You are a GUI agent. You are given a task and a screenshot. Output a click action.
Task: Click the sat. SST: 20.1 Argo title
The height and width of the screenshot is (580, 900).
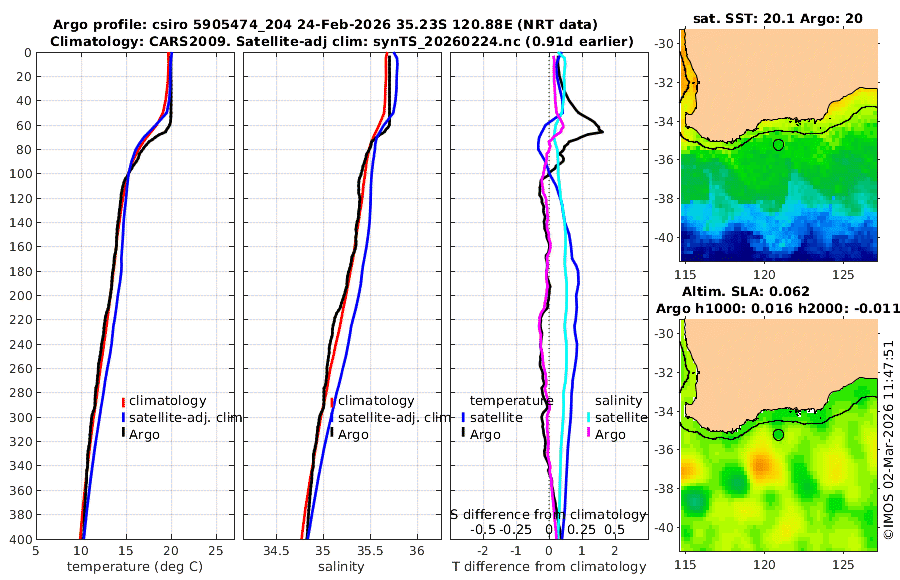778,18
